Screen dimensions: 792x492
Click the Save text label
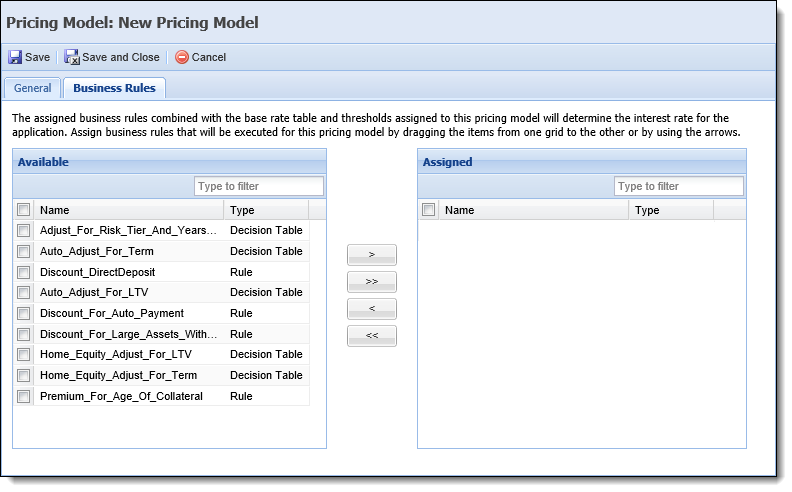point(37,57)
